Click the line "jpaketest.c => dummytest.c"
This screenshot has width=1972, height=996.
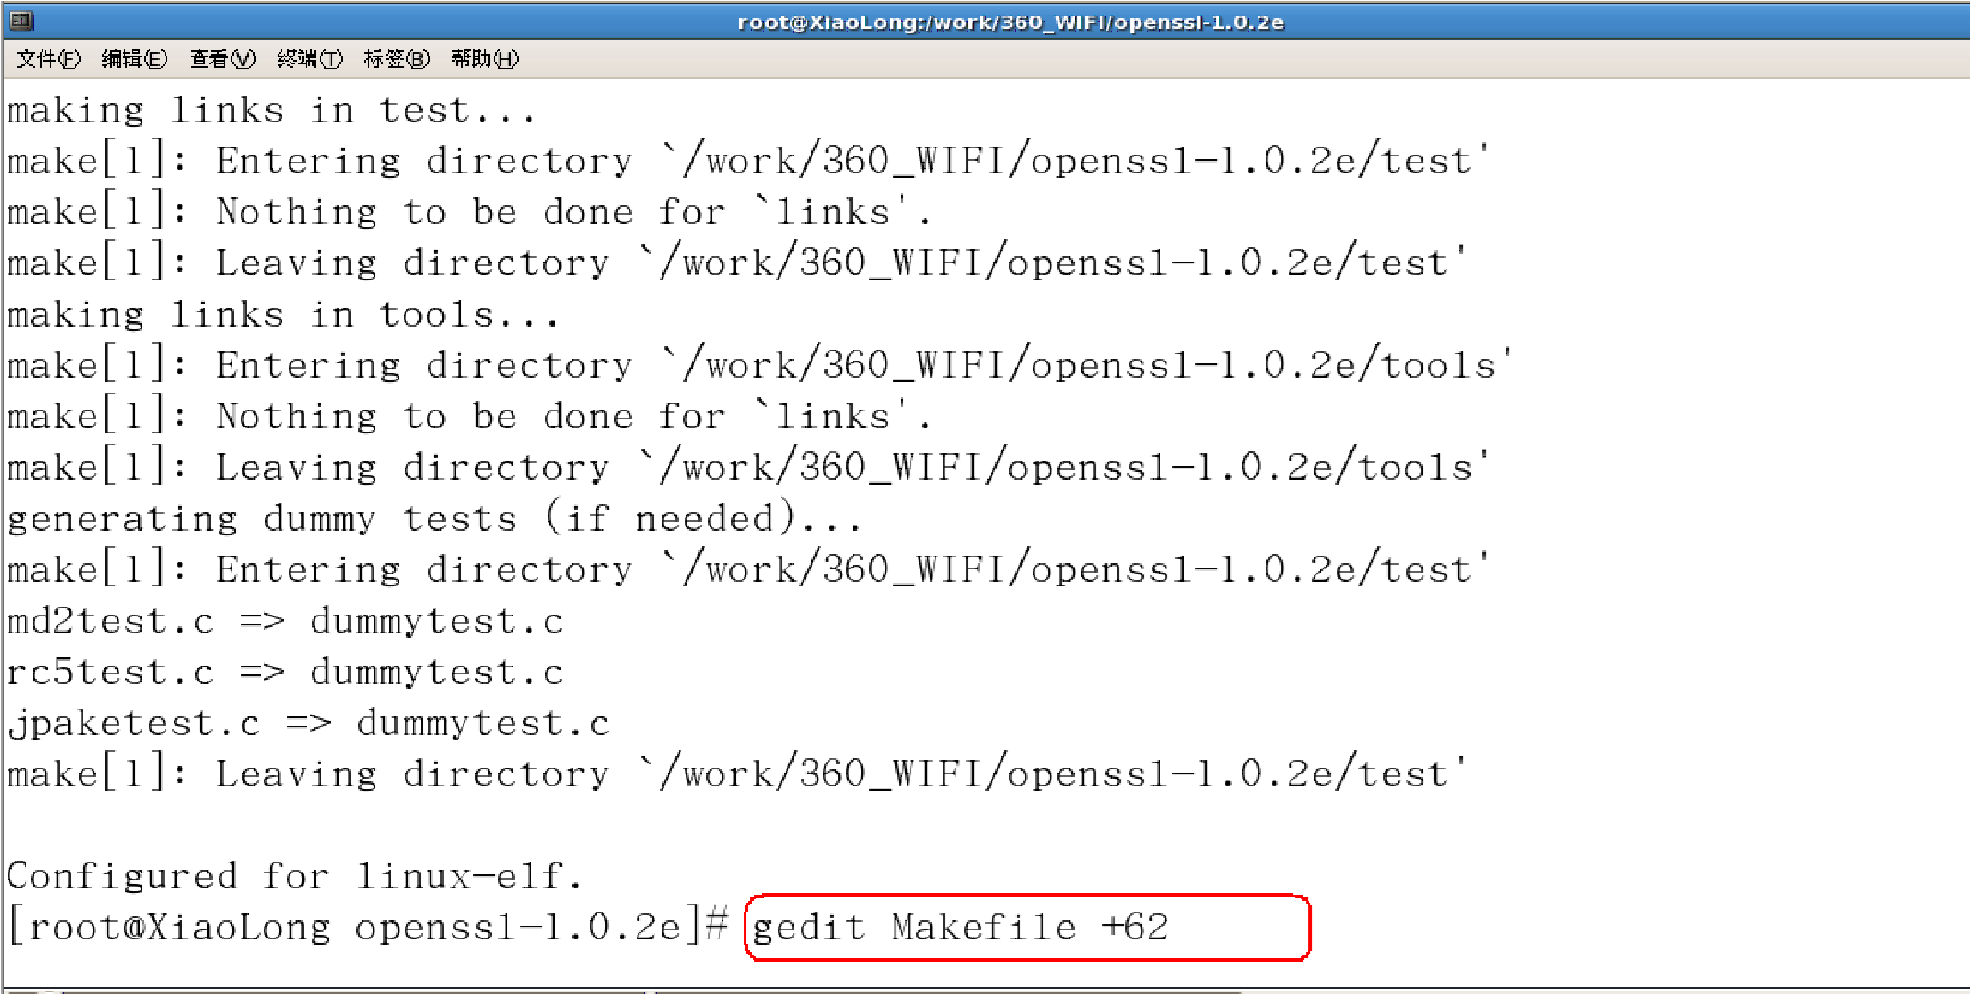point(308,724)
